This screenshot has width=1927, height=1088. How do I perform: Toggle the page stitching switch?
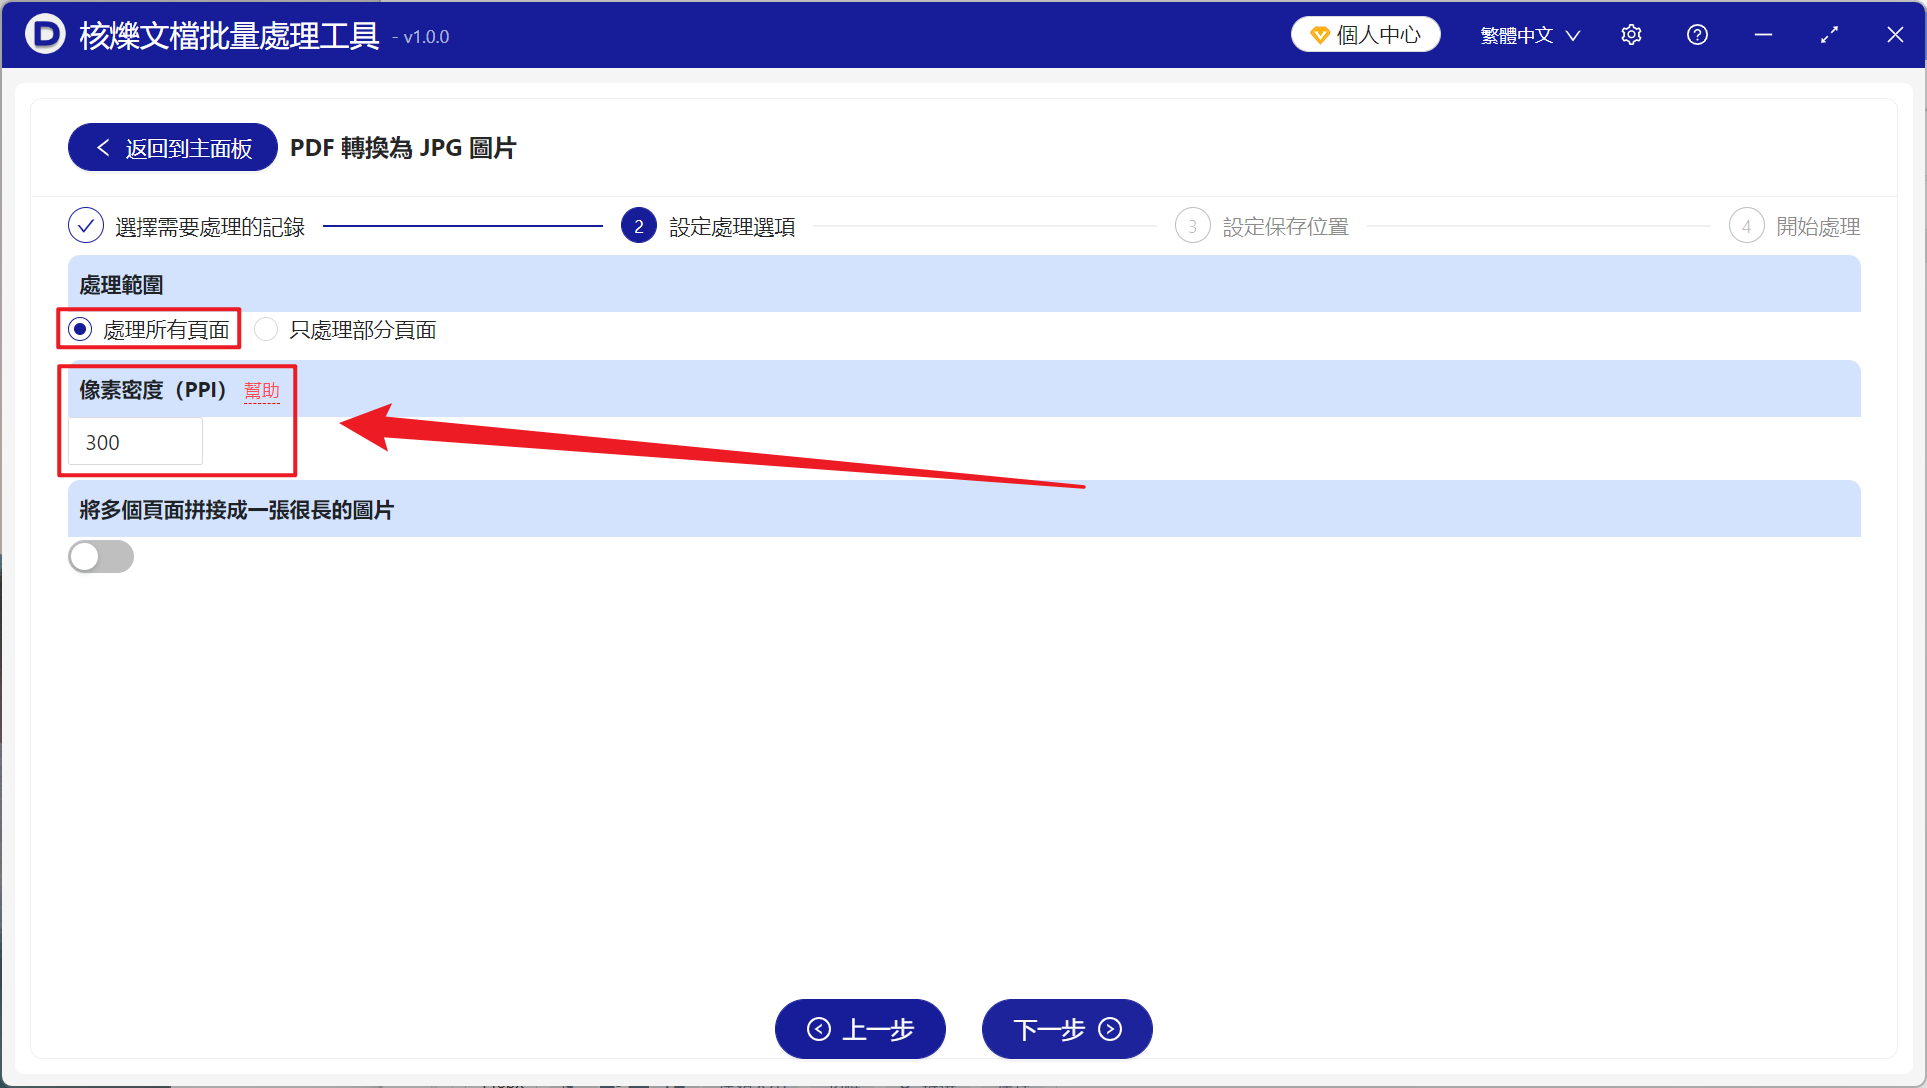101,557
